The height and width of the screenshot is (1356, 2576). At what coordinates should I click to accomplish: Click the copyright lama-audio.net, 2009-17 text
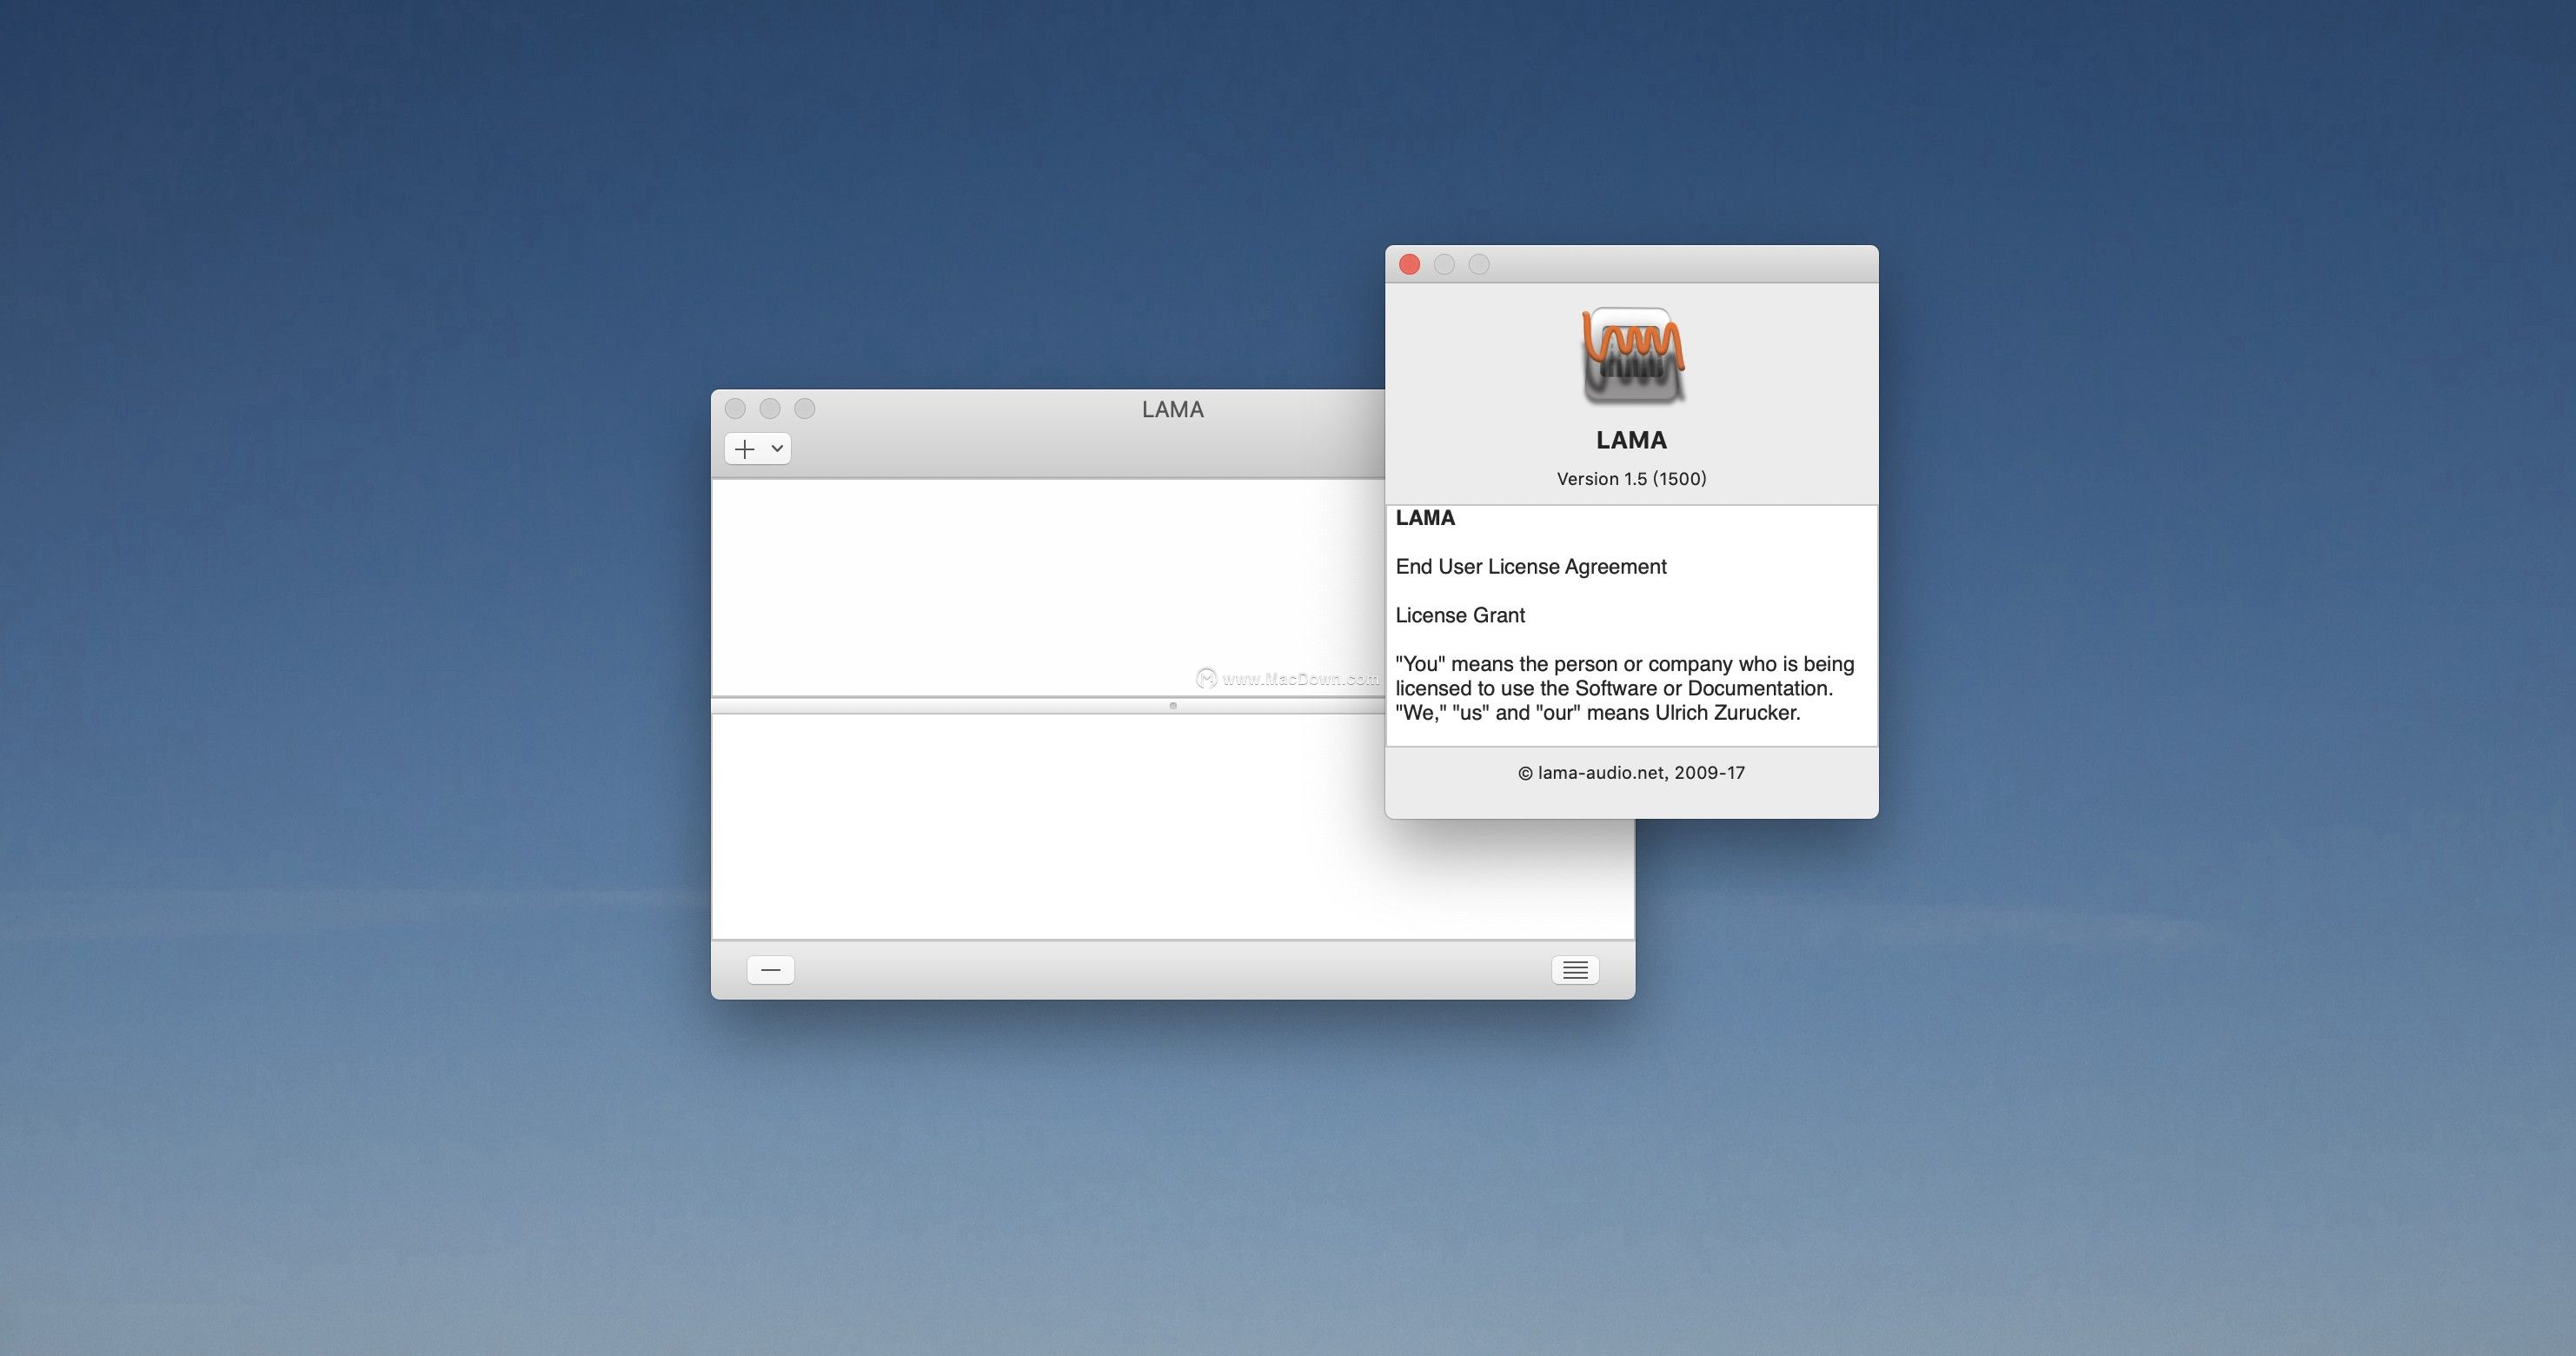[1632, 773]
